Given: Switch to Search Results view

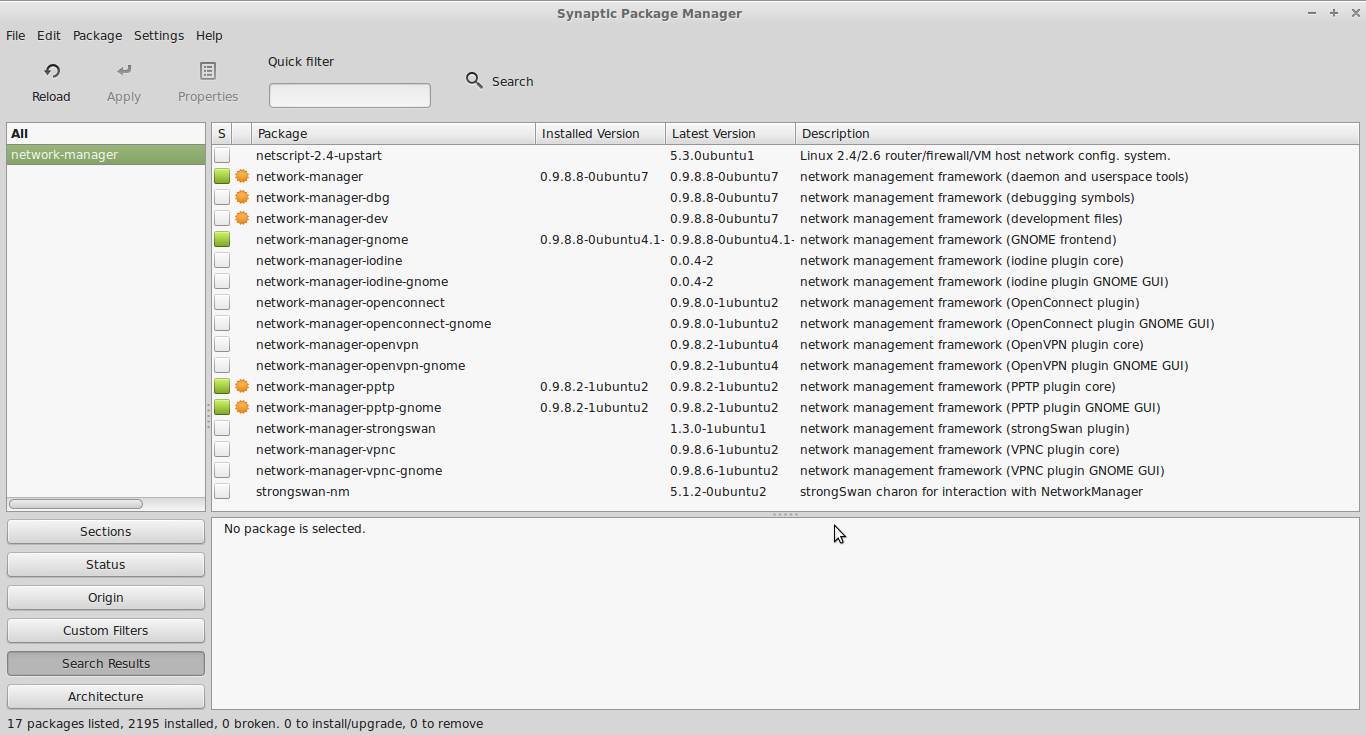Looking at the screenshot, I should click(x=106, y=663).
